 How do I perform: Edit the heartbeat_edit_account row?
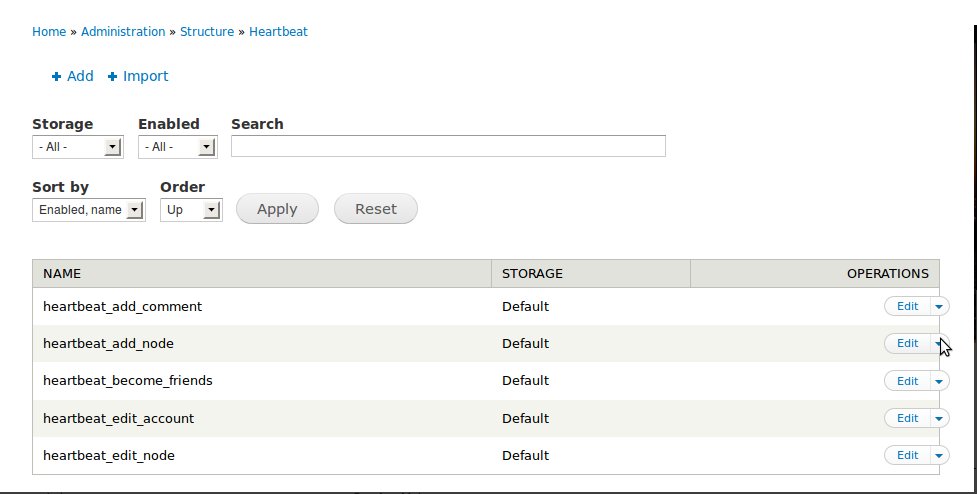[907, 418]
